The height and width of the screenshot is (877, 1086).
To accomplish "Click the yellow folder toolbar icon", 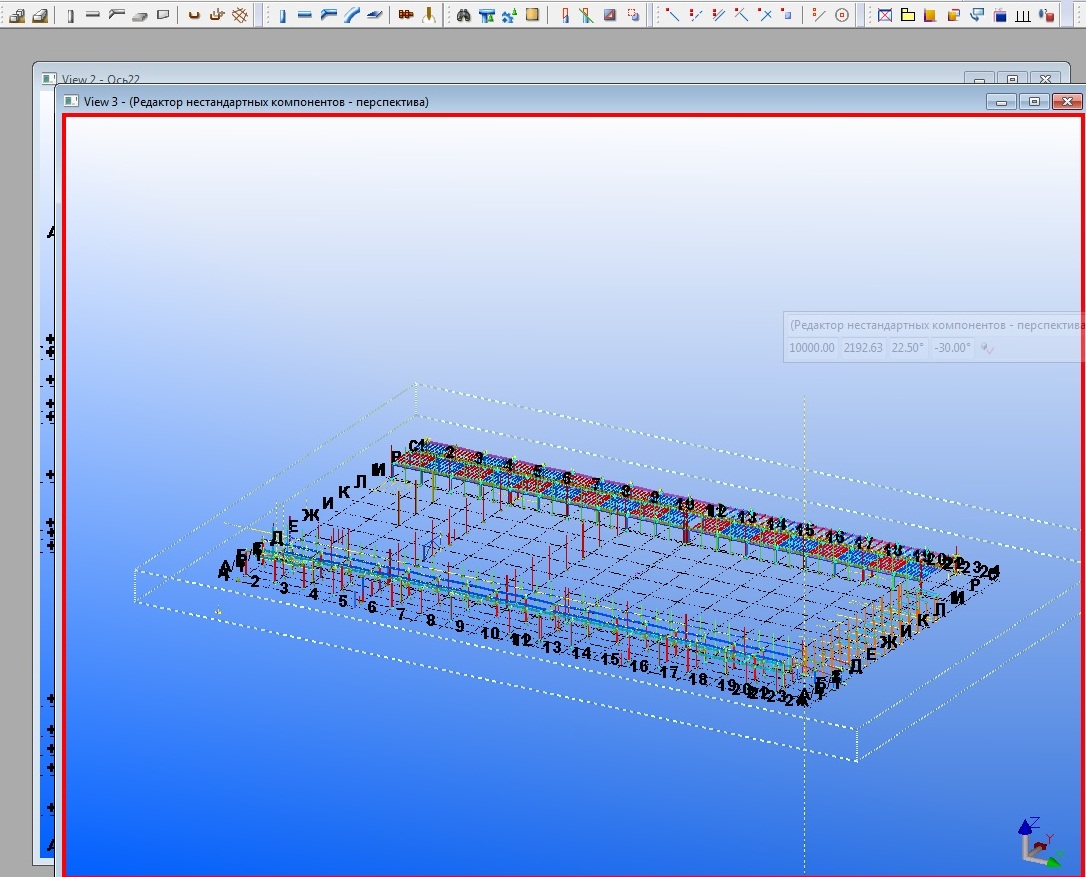I will tap(907, 15).
